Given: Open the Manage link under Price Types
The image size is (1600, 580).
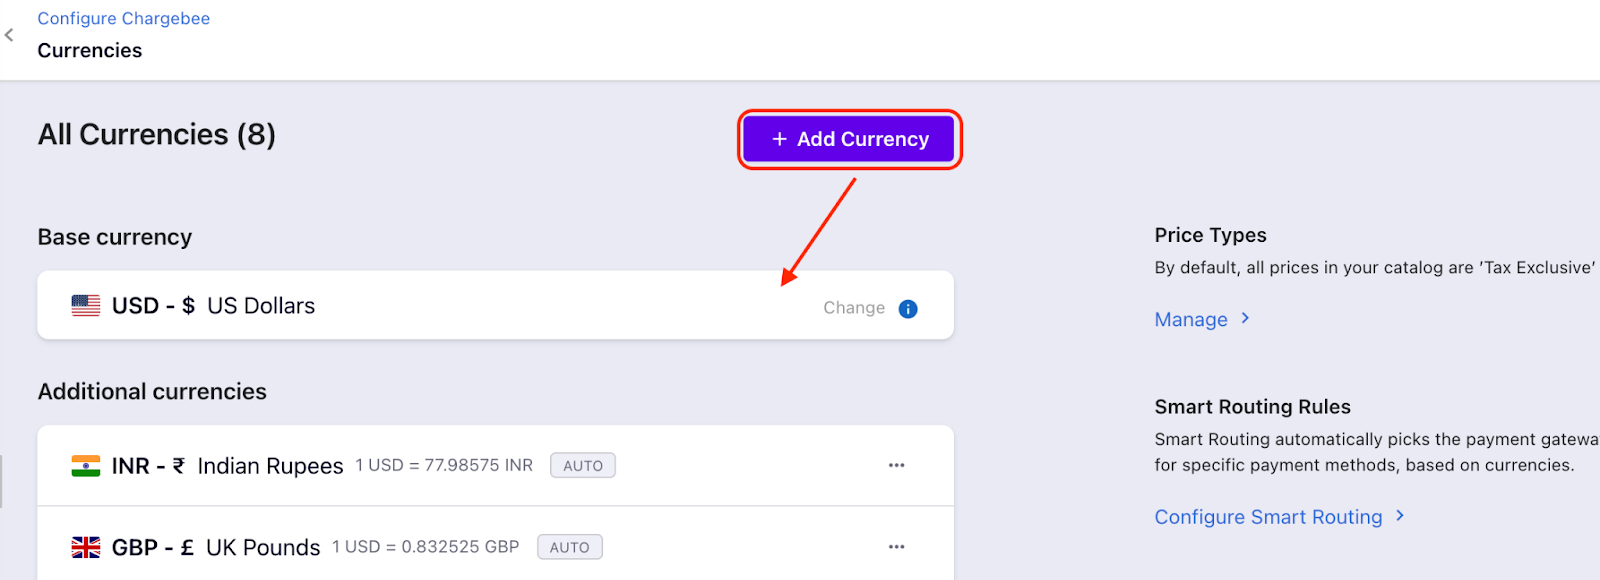Looking at the screenshot, I should pyautogui.click(x=1190, y=320).
